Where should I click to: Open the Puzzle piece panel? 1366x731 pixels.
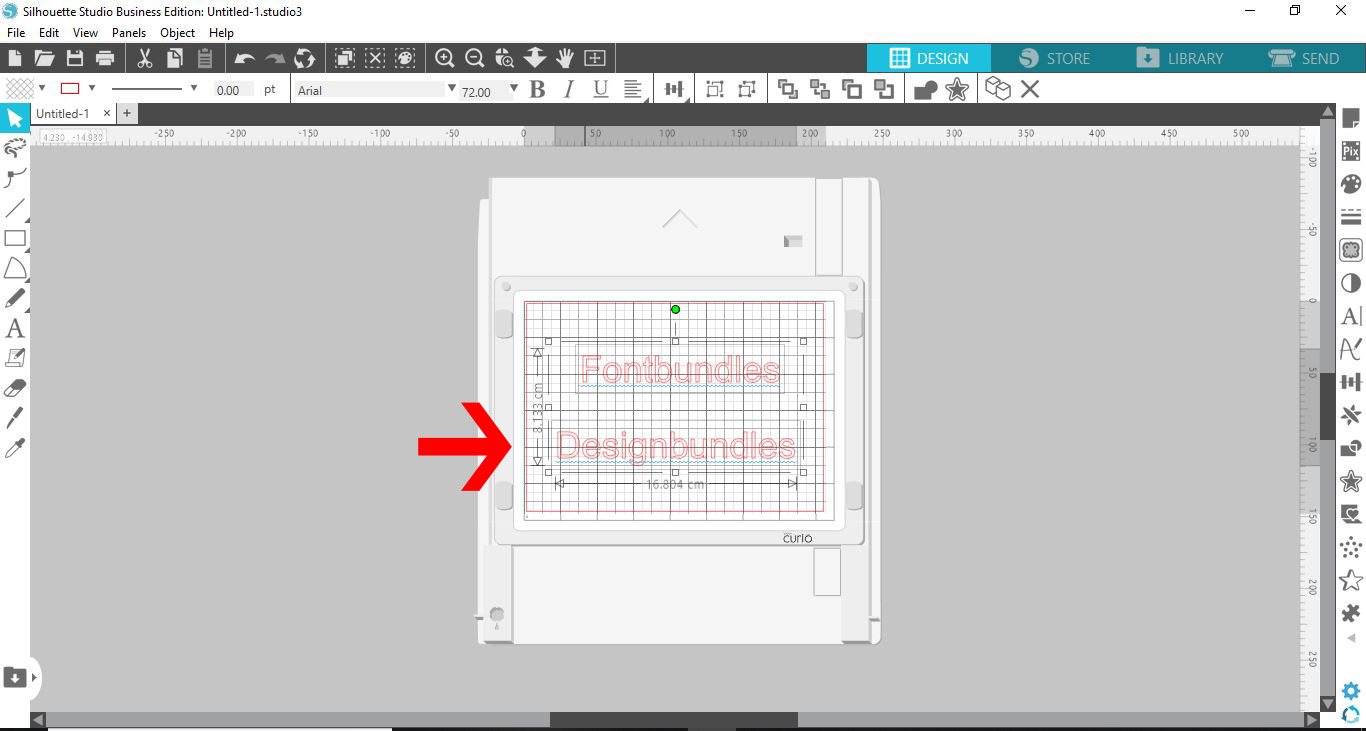tap(1351, 612)
